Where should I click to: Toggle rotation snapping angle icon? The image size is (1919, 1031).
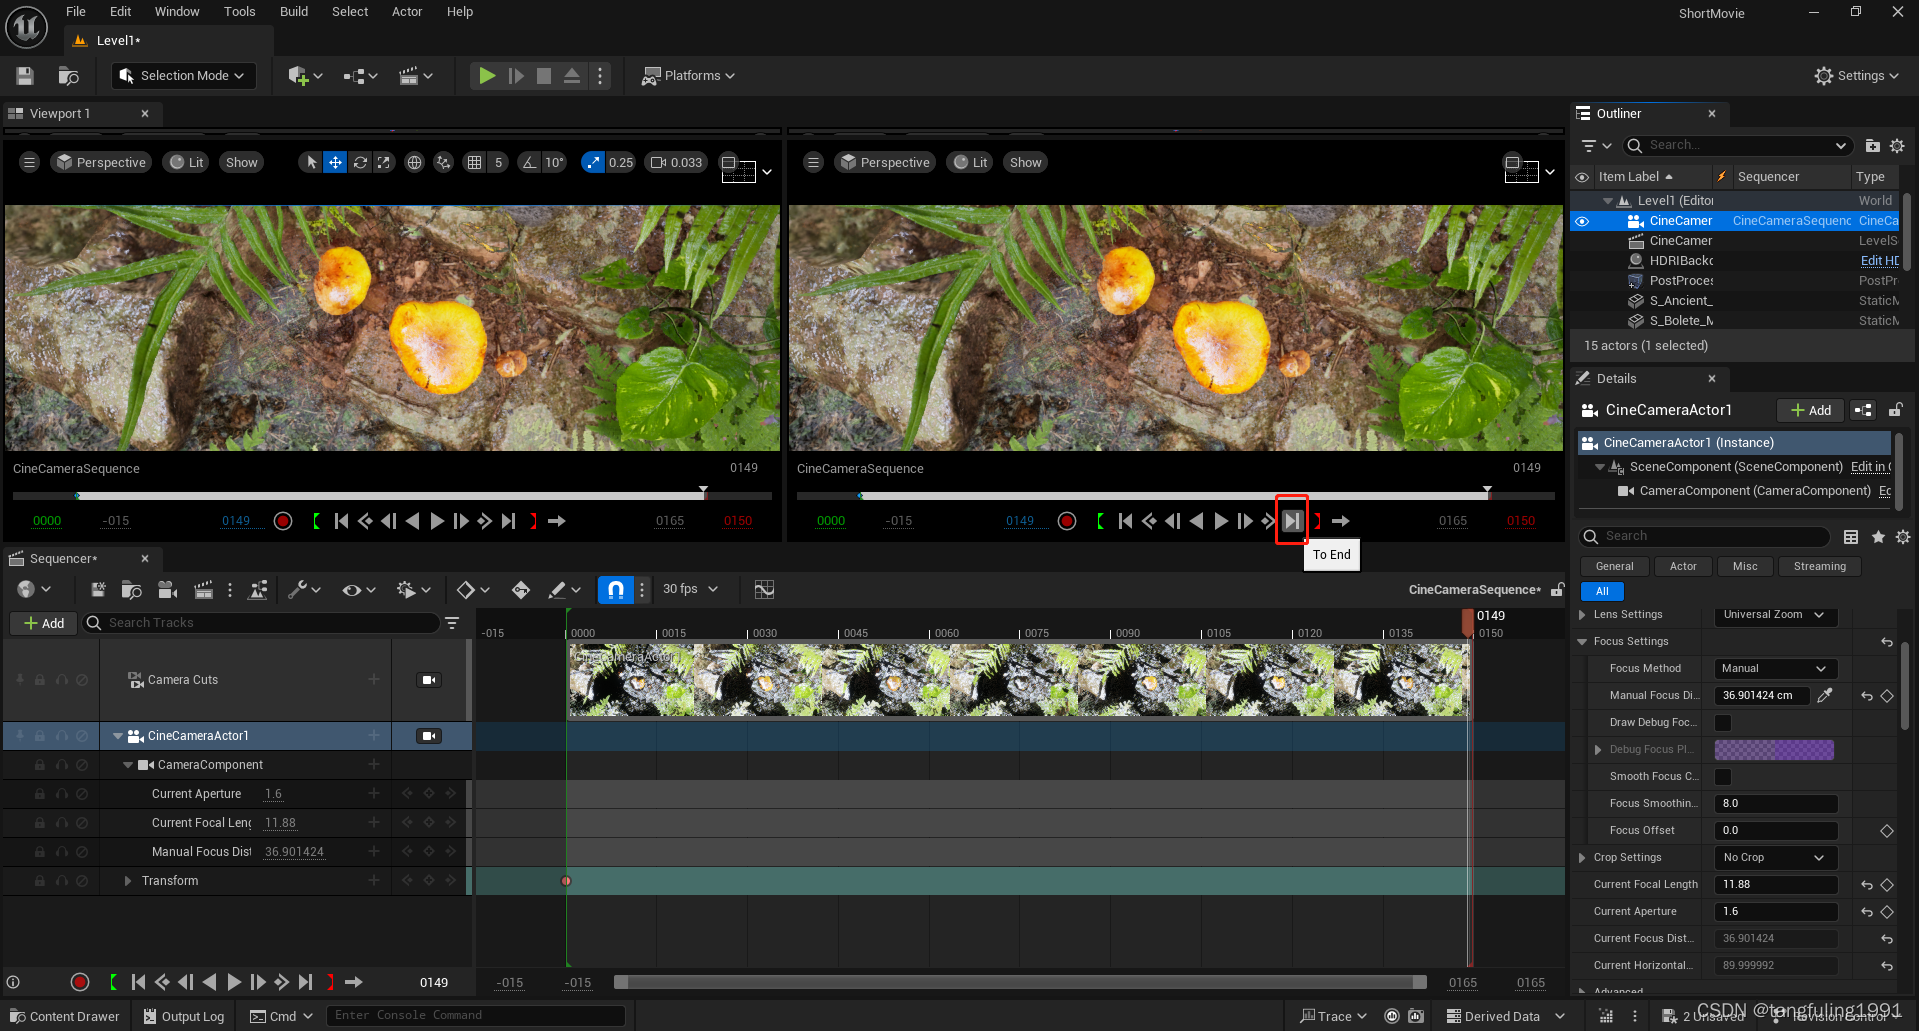pyautogui.click(x=530, y=162)
